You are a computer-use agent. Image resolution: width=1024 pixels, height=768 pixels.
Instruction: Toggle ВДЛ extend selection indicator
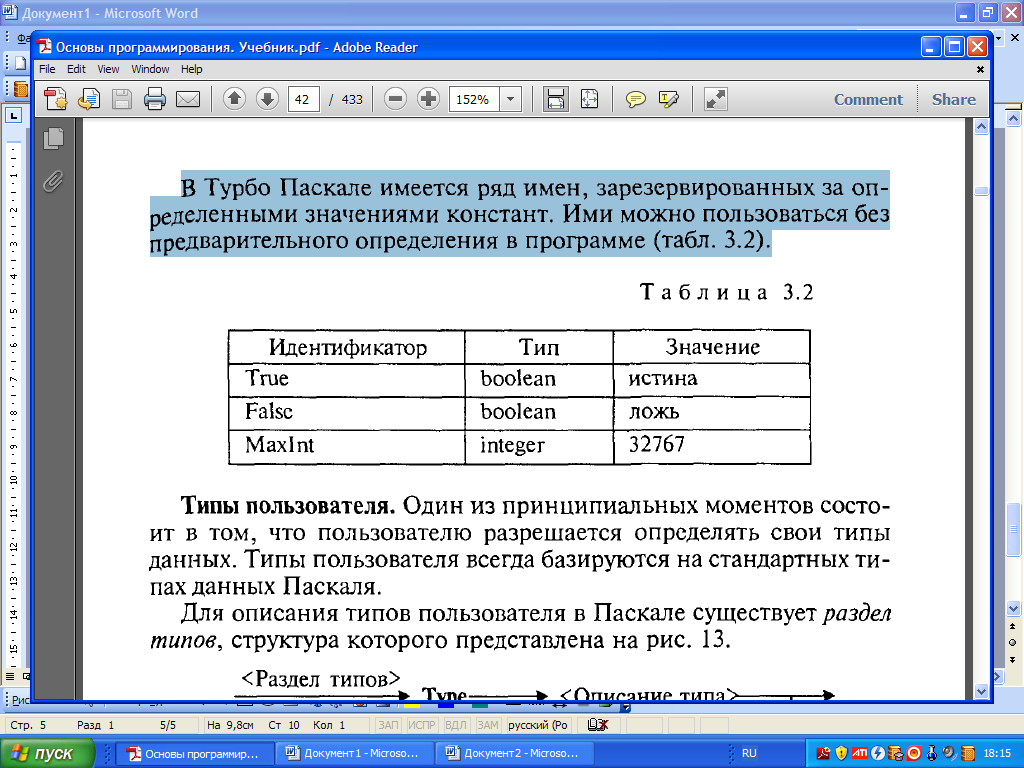(455, 725)
